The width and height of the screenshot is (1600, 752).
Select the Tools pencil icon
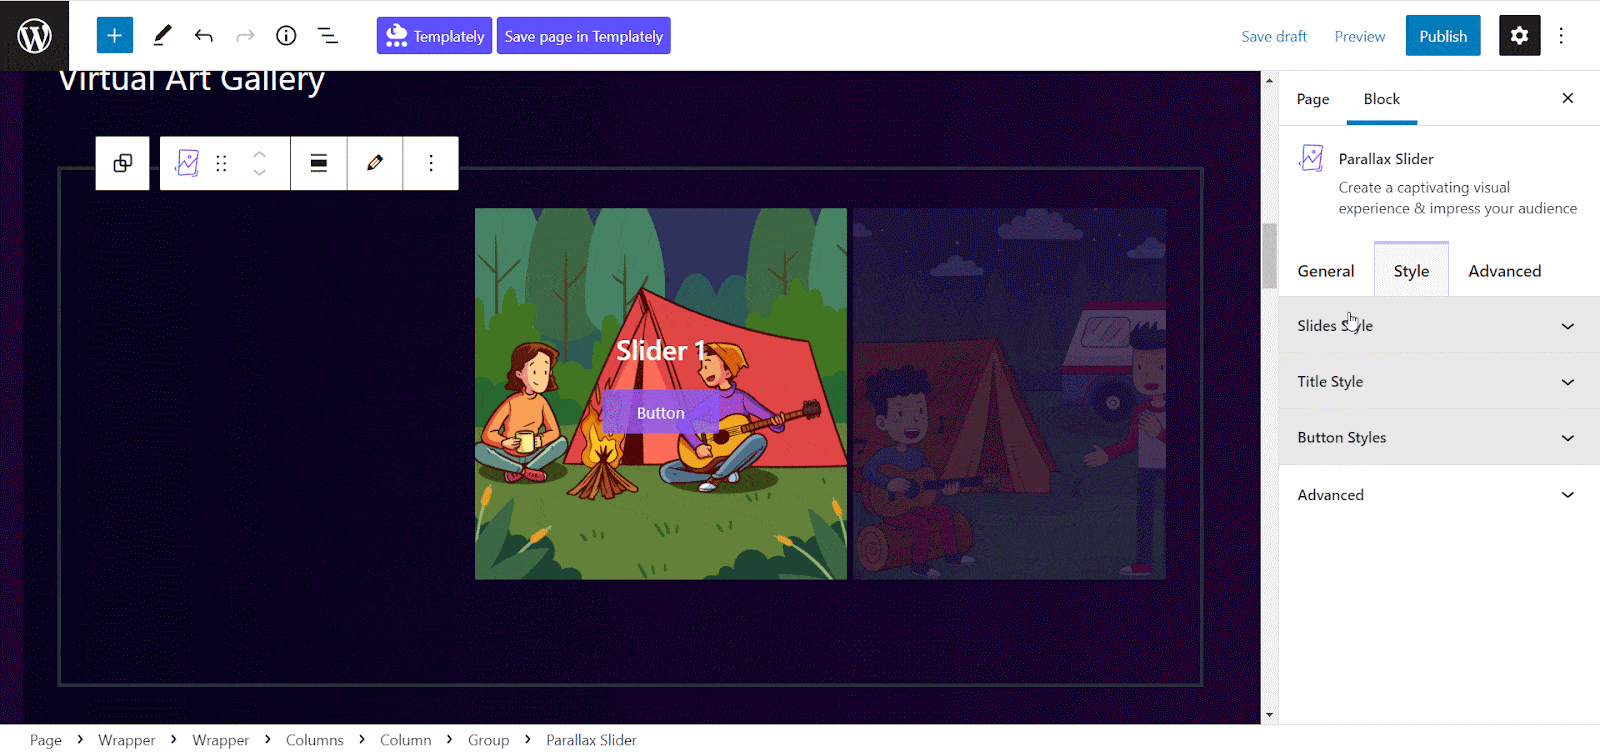pyautogui.click(x=162, y=36)
